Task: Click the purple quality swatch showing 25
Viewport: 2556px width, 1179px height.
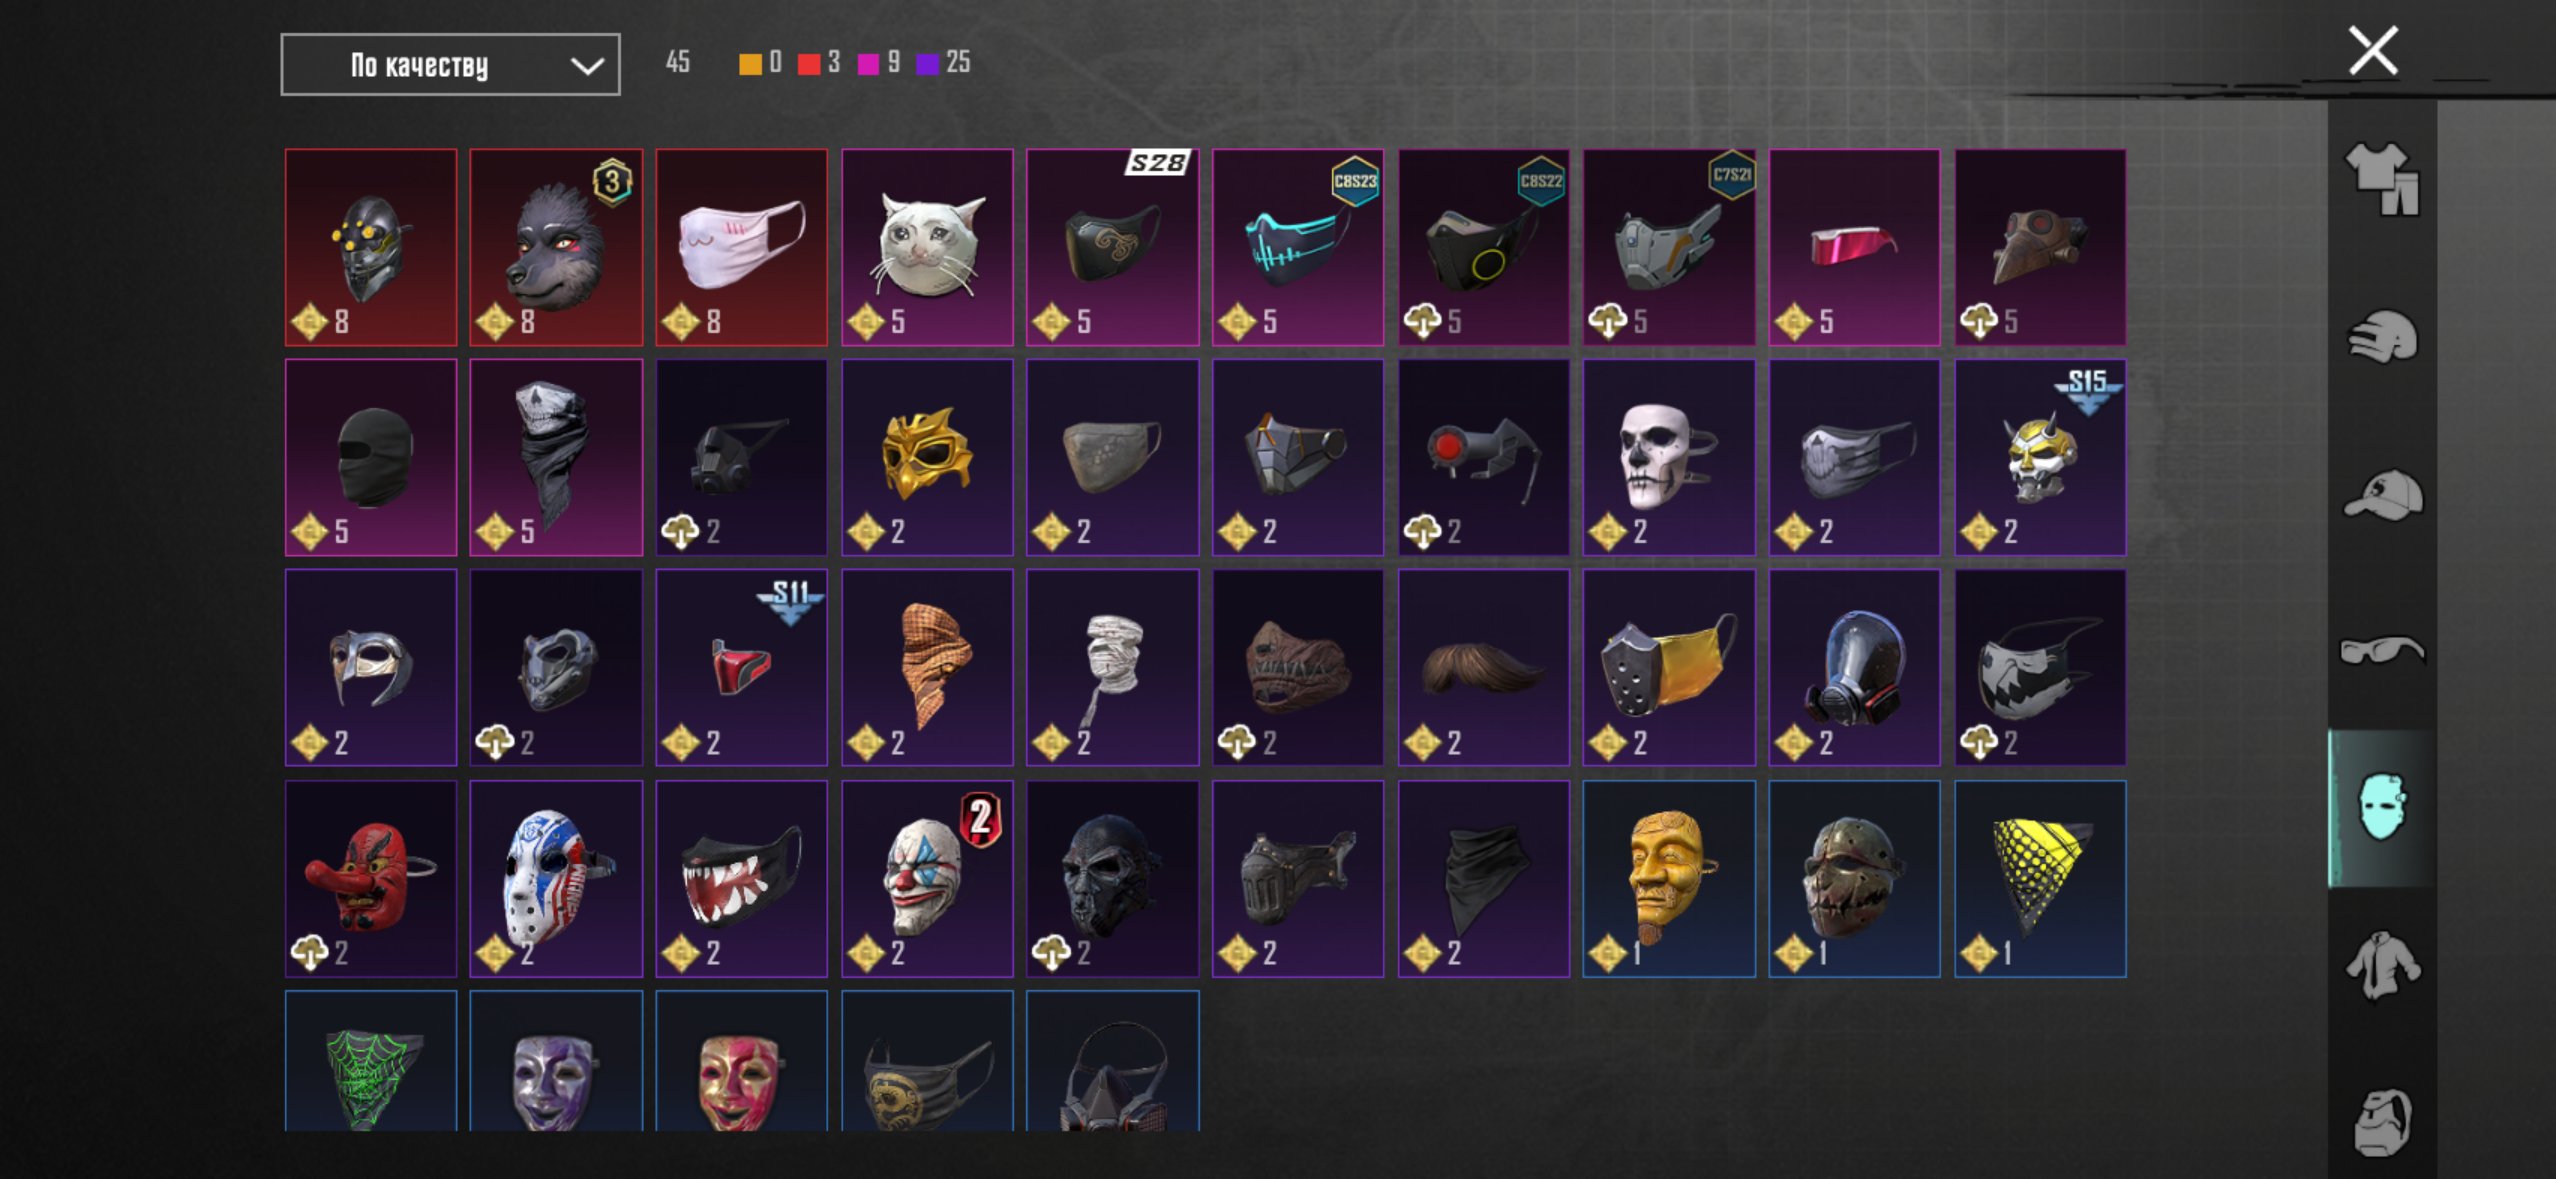Action: (x=944, y=63)
